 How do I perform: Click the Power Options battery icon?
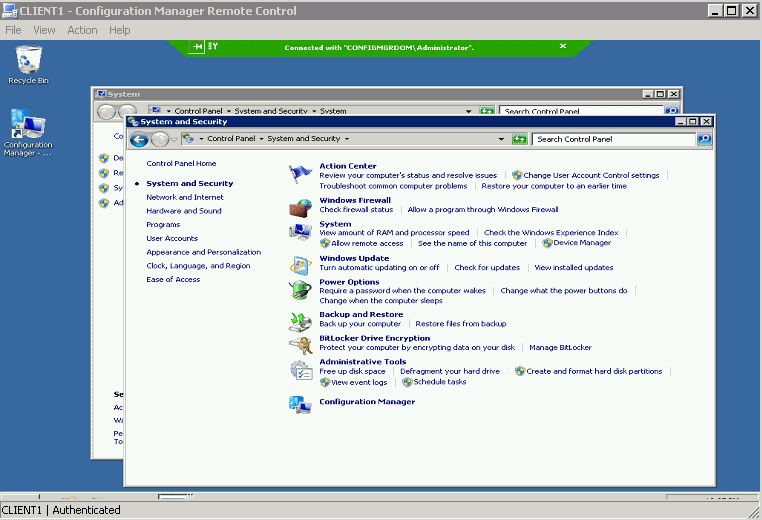(300, 290)
